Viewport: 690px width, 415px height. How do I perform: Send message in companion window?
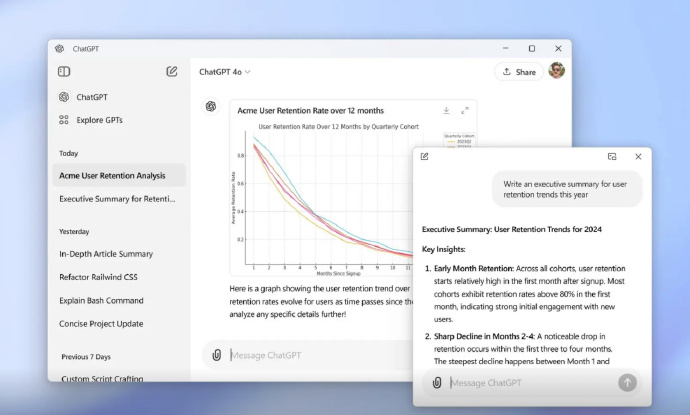coord(627,382)
